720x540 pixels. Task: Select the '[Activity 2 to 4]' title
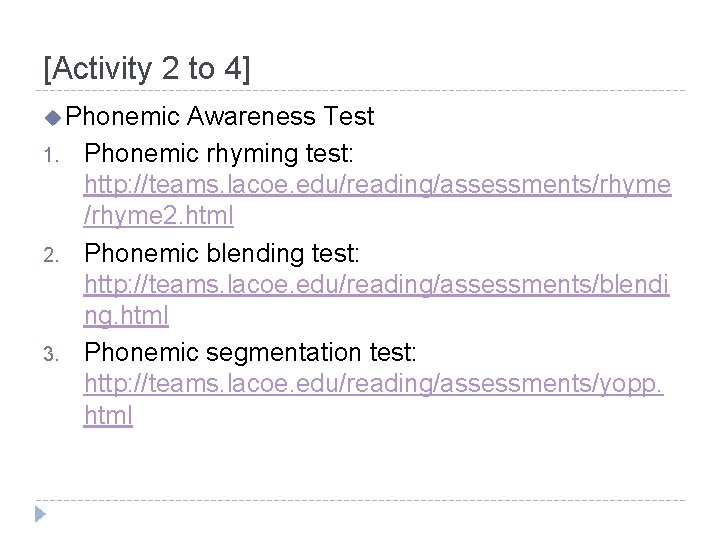coord(147,69)
